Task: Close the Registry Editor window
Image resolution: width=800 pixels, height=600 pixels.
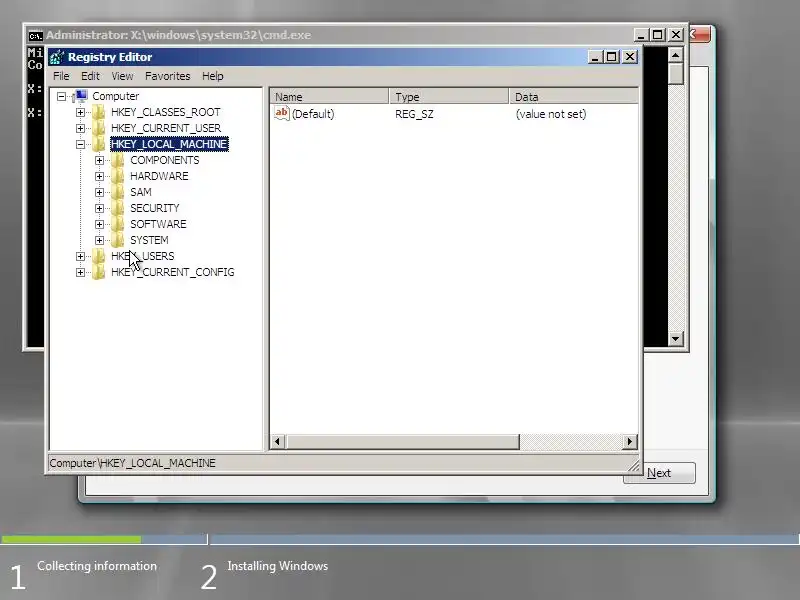Action: coord(630,57)
